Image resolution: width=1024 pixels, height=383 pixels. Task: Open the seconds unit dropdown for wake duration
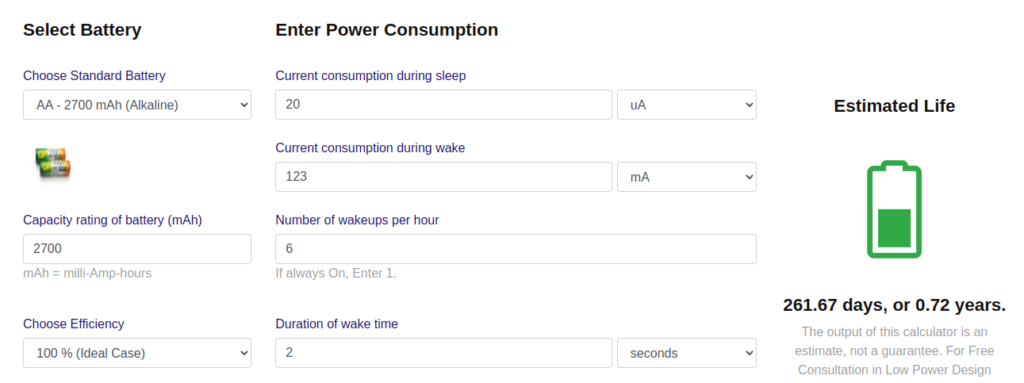[x=687, y=353]
